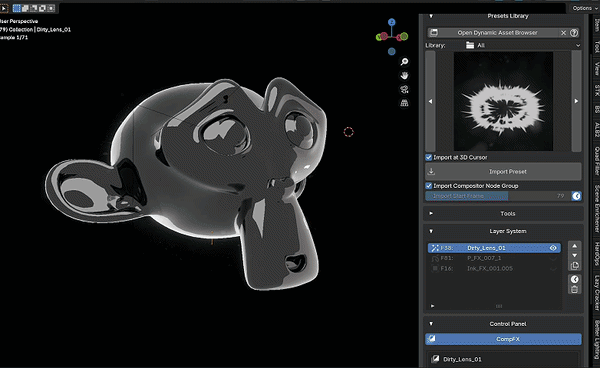The height and width of the screenshot is (368, 600).
Task: Click icon beside Dirty_Lens_01 in Control Panel
Action: click(x=435, y=359)
